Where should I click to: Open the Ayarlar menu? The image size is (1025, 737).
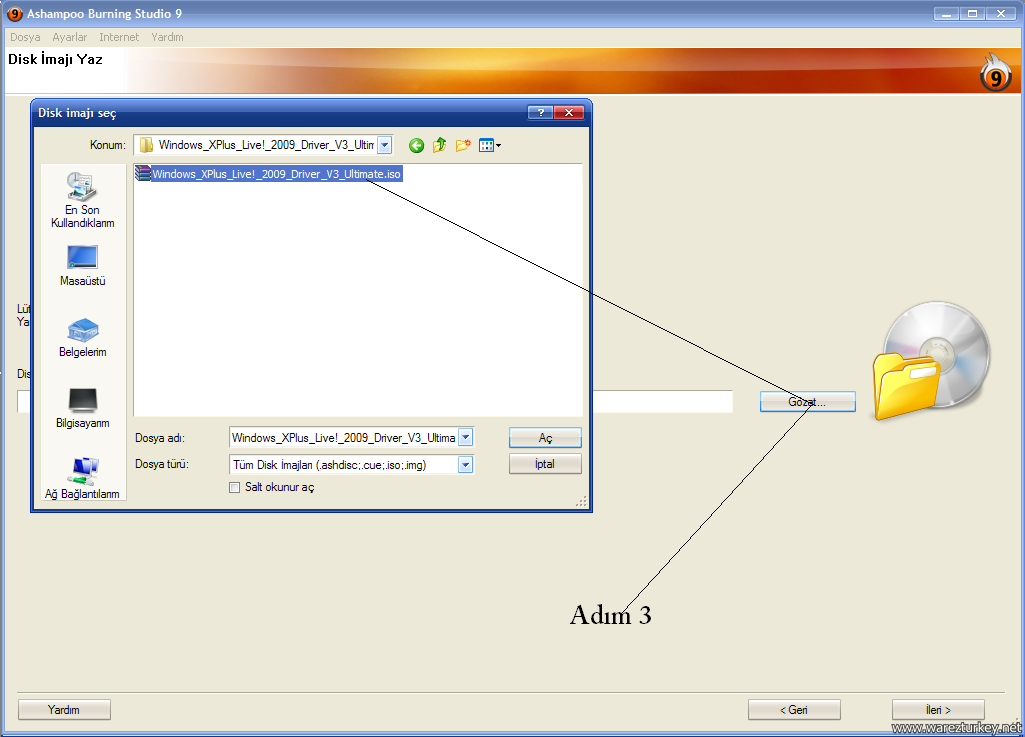pos(70,37)
